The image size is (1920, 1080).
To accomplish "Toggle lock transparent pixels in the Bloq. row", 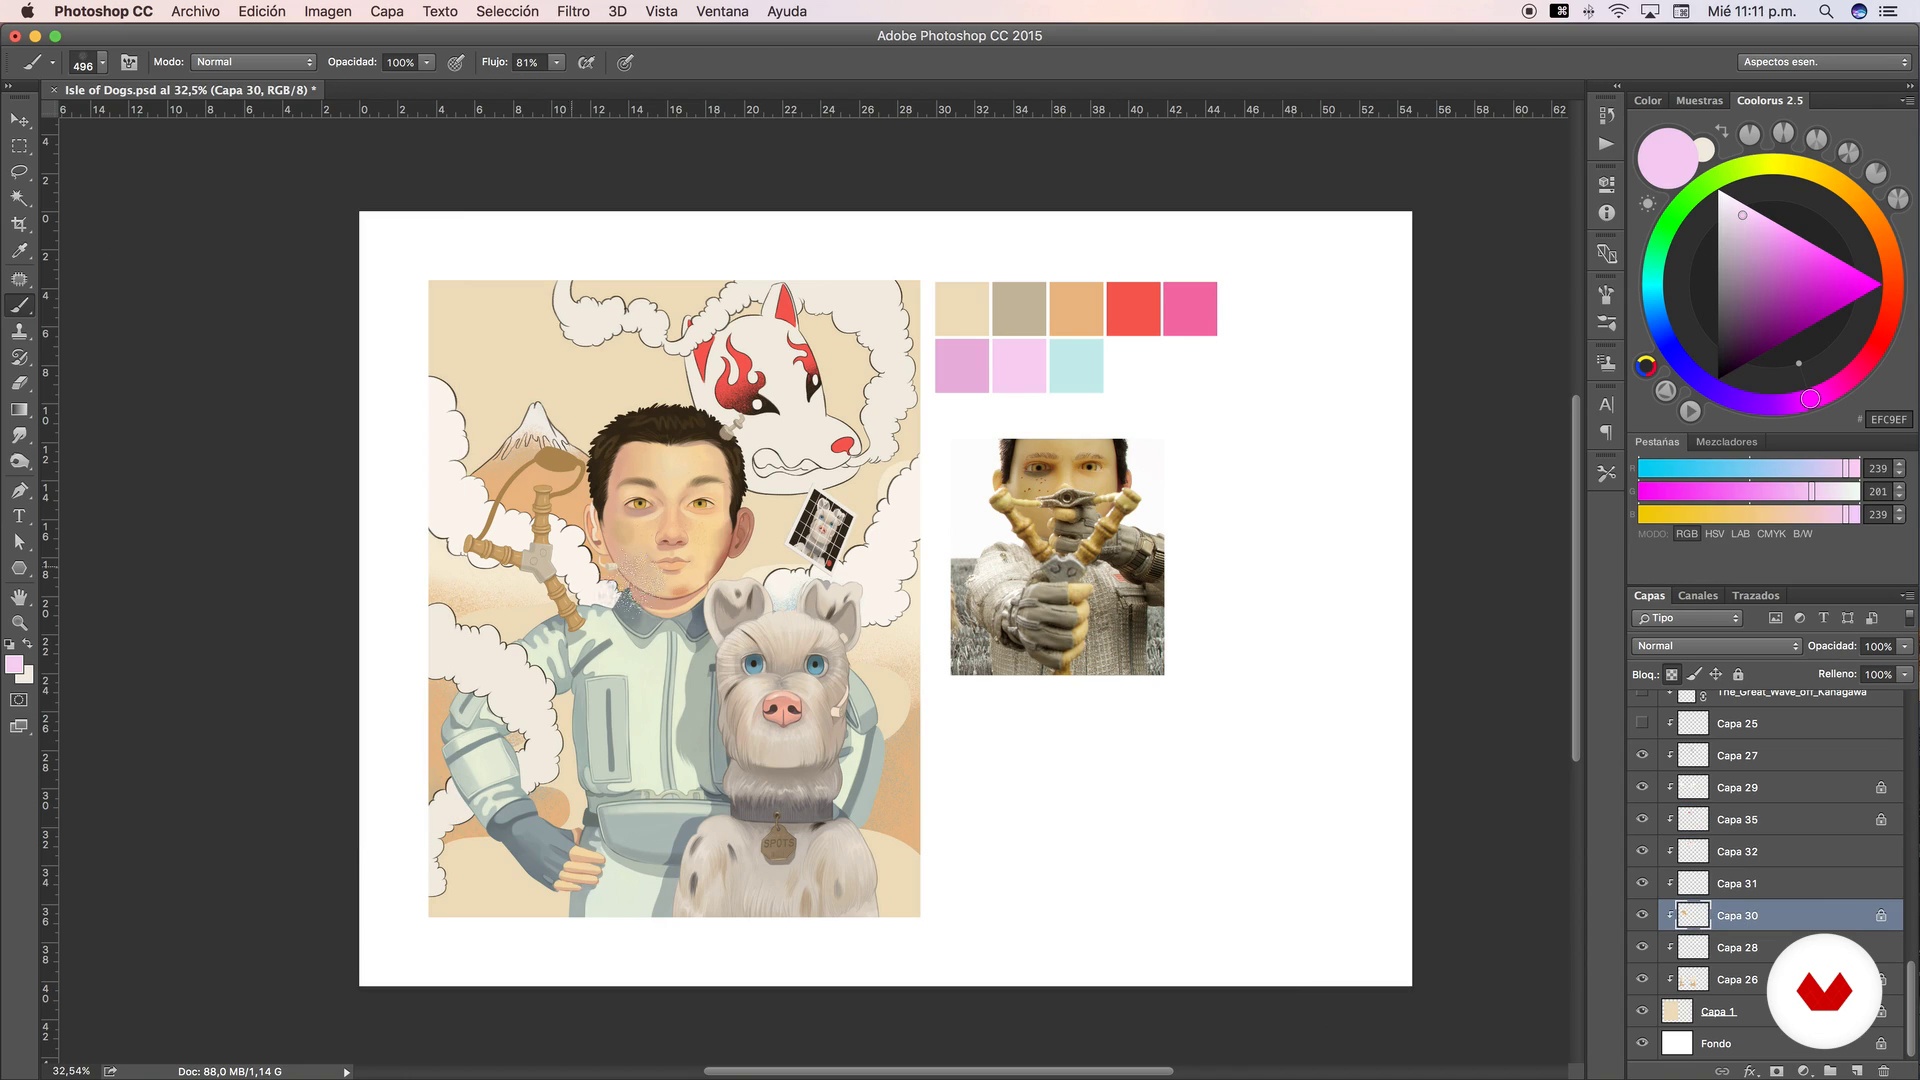I will point(1671,675).
